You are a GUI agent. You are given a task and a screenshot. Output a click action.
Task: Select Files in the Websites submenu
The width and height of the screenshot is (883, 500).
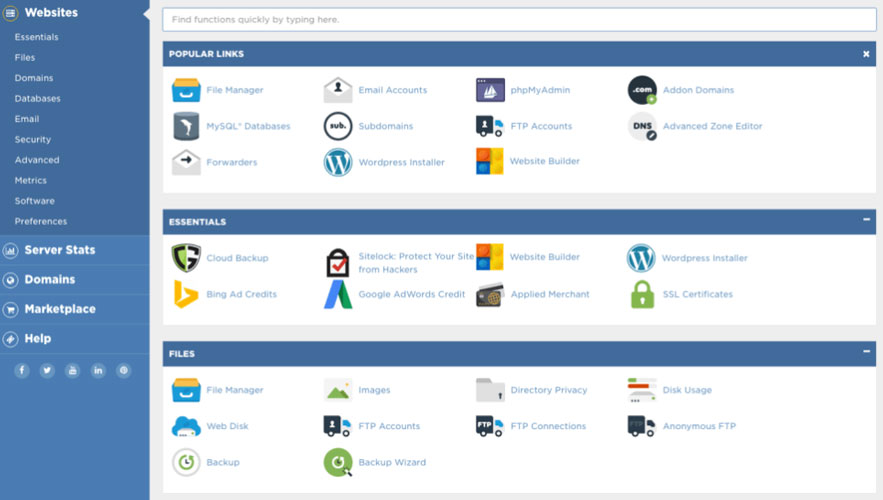25,57
